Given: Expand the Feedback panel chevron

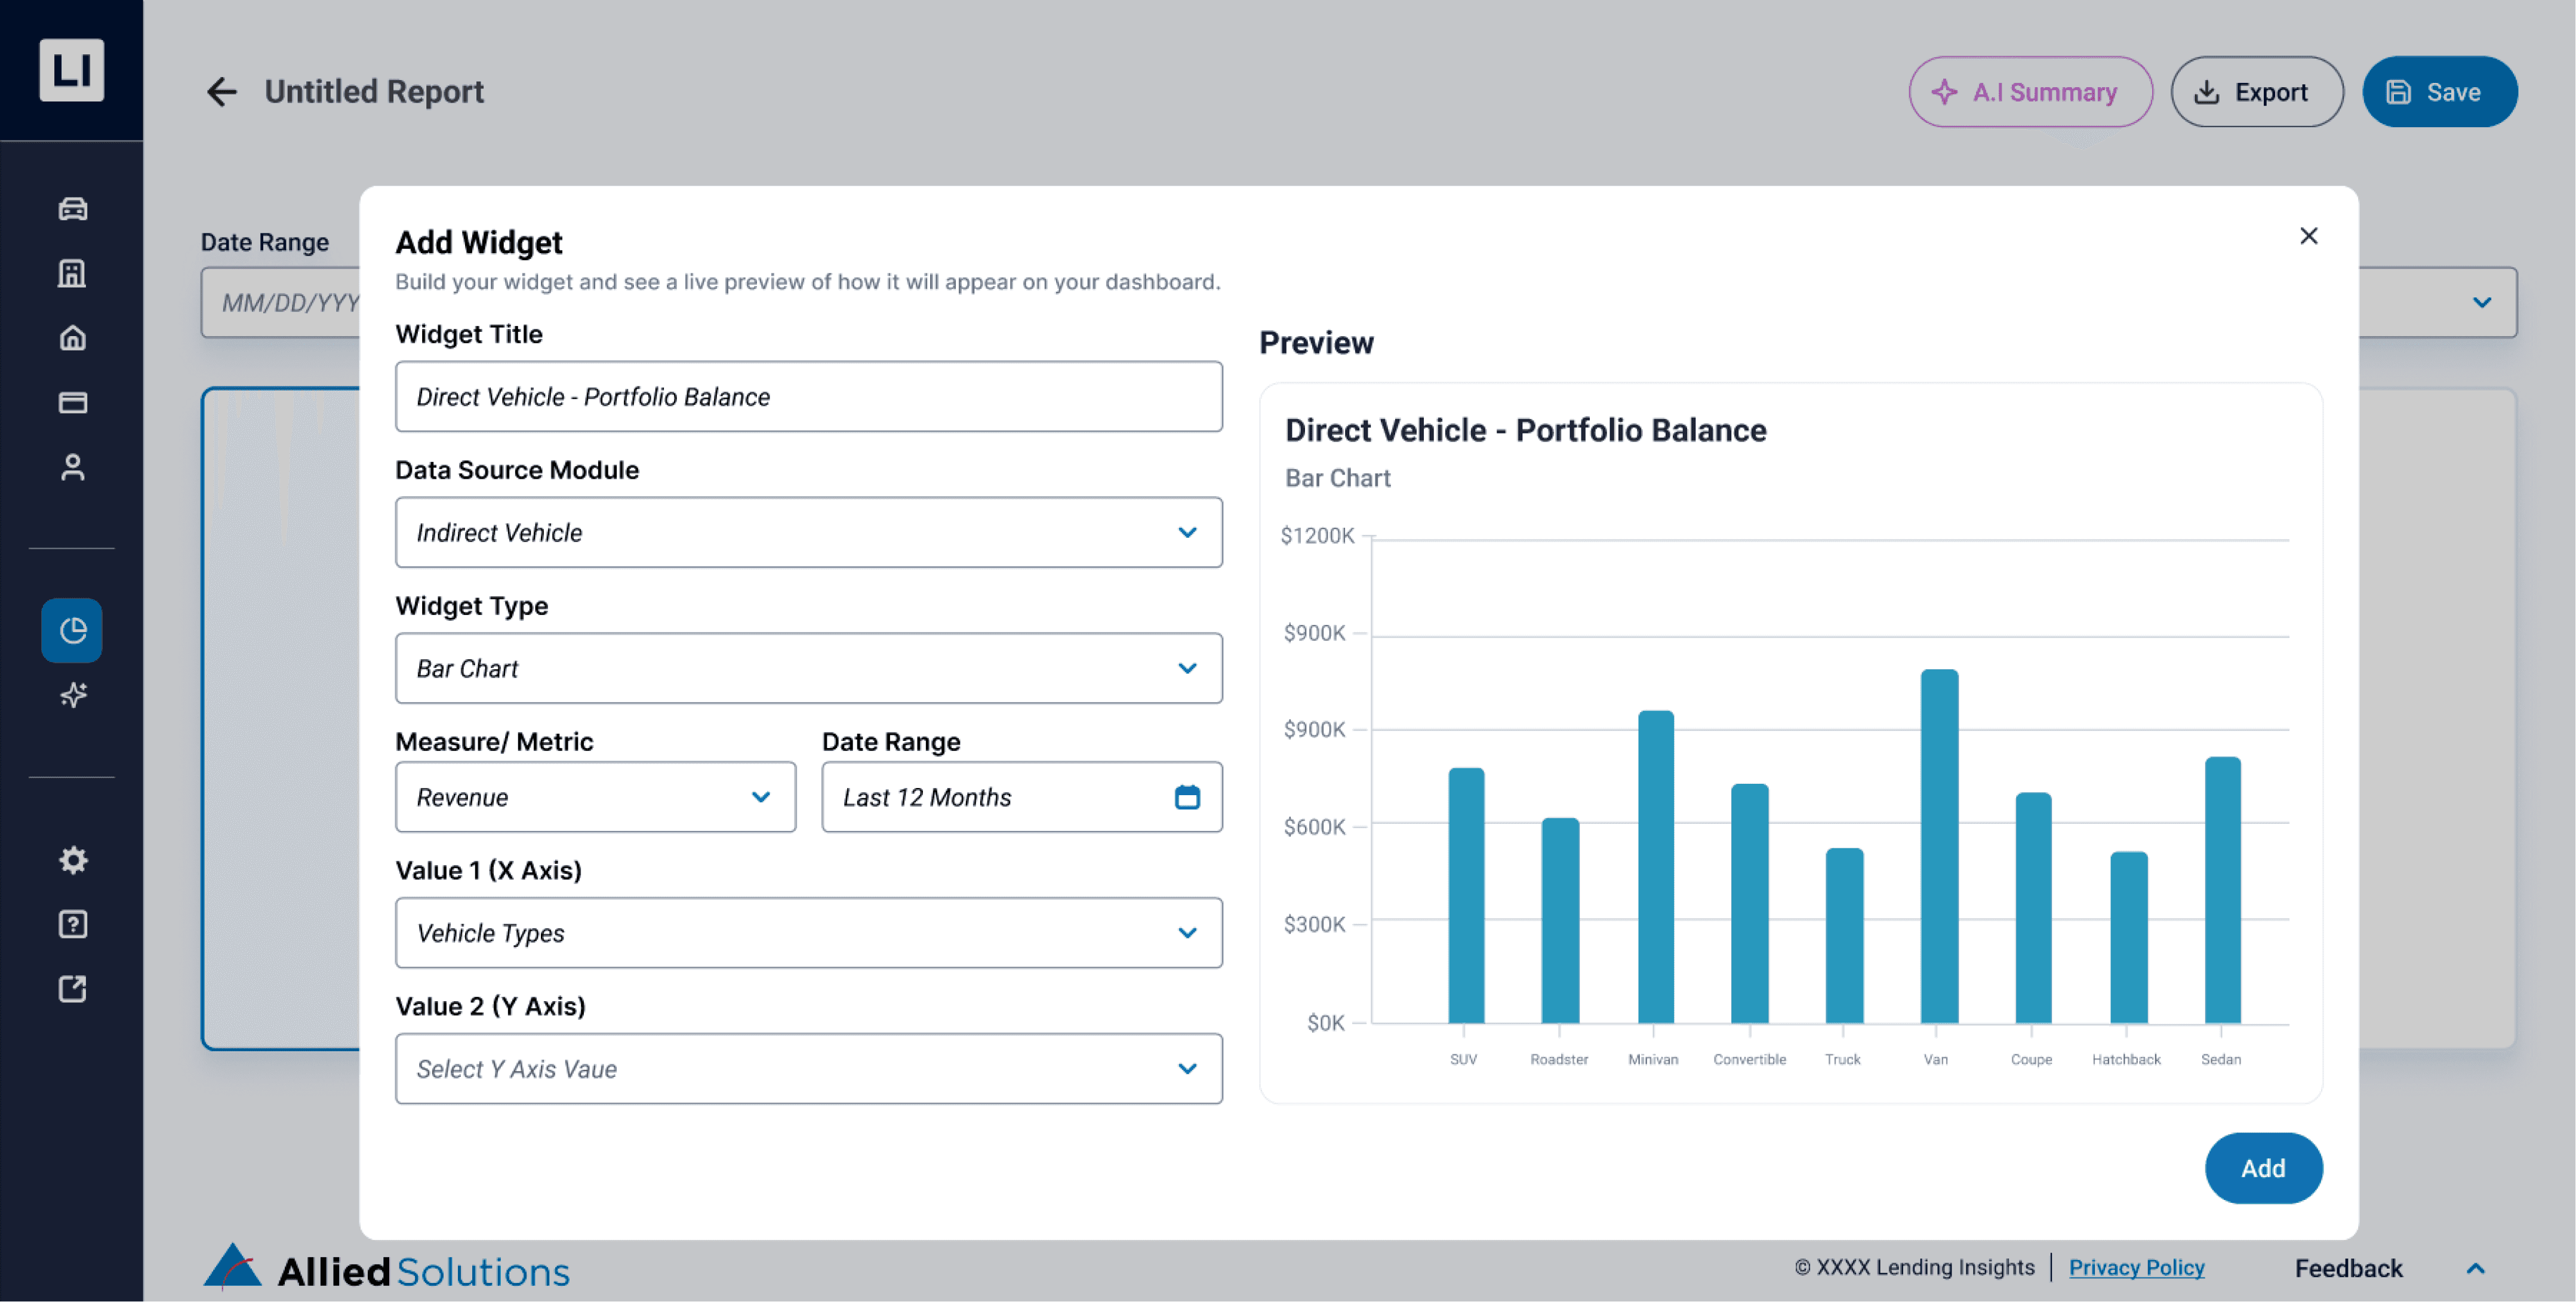Looking at the screenshot, I should click(2475, 1268).
